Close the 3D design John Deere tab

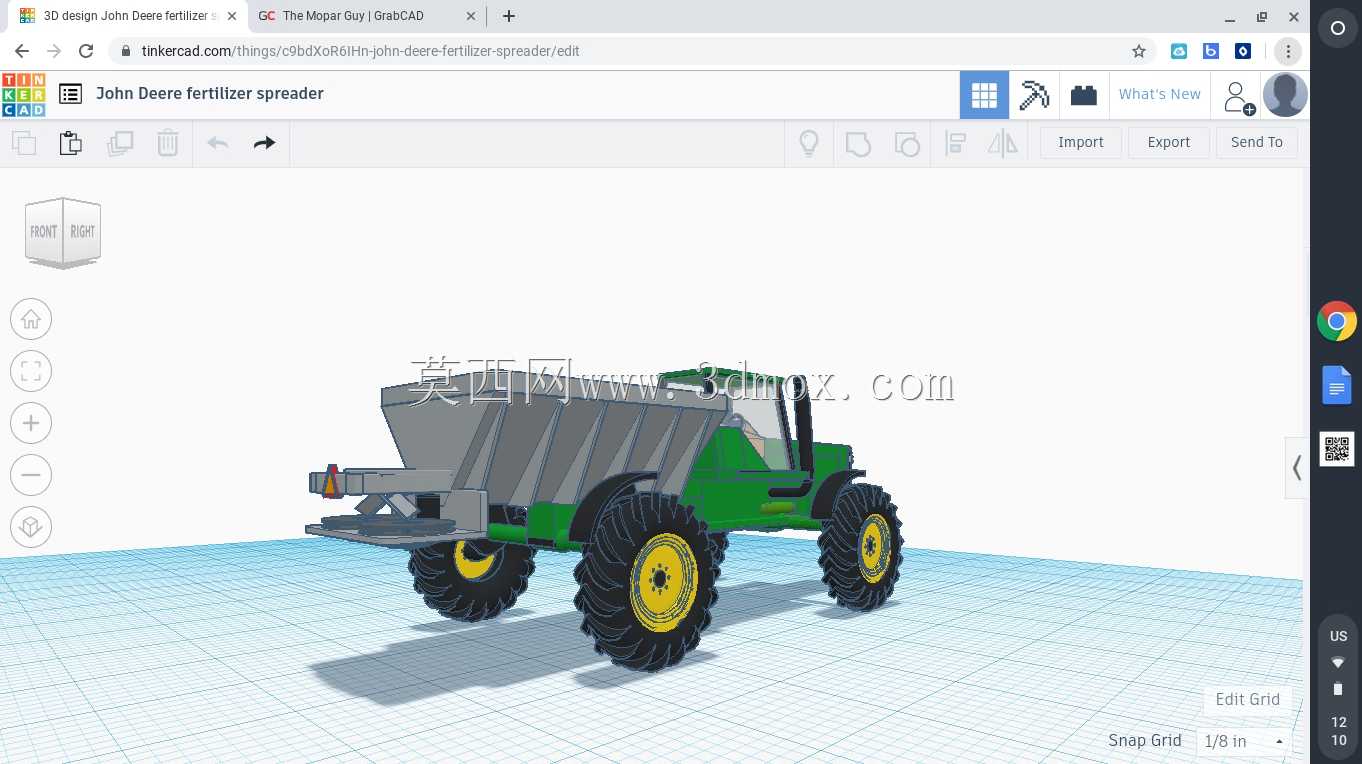(232, 16)
